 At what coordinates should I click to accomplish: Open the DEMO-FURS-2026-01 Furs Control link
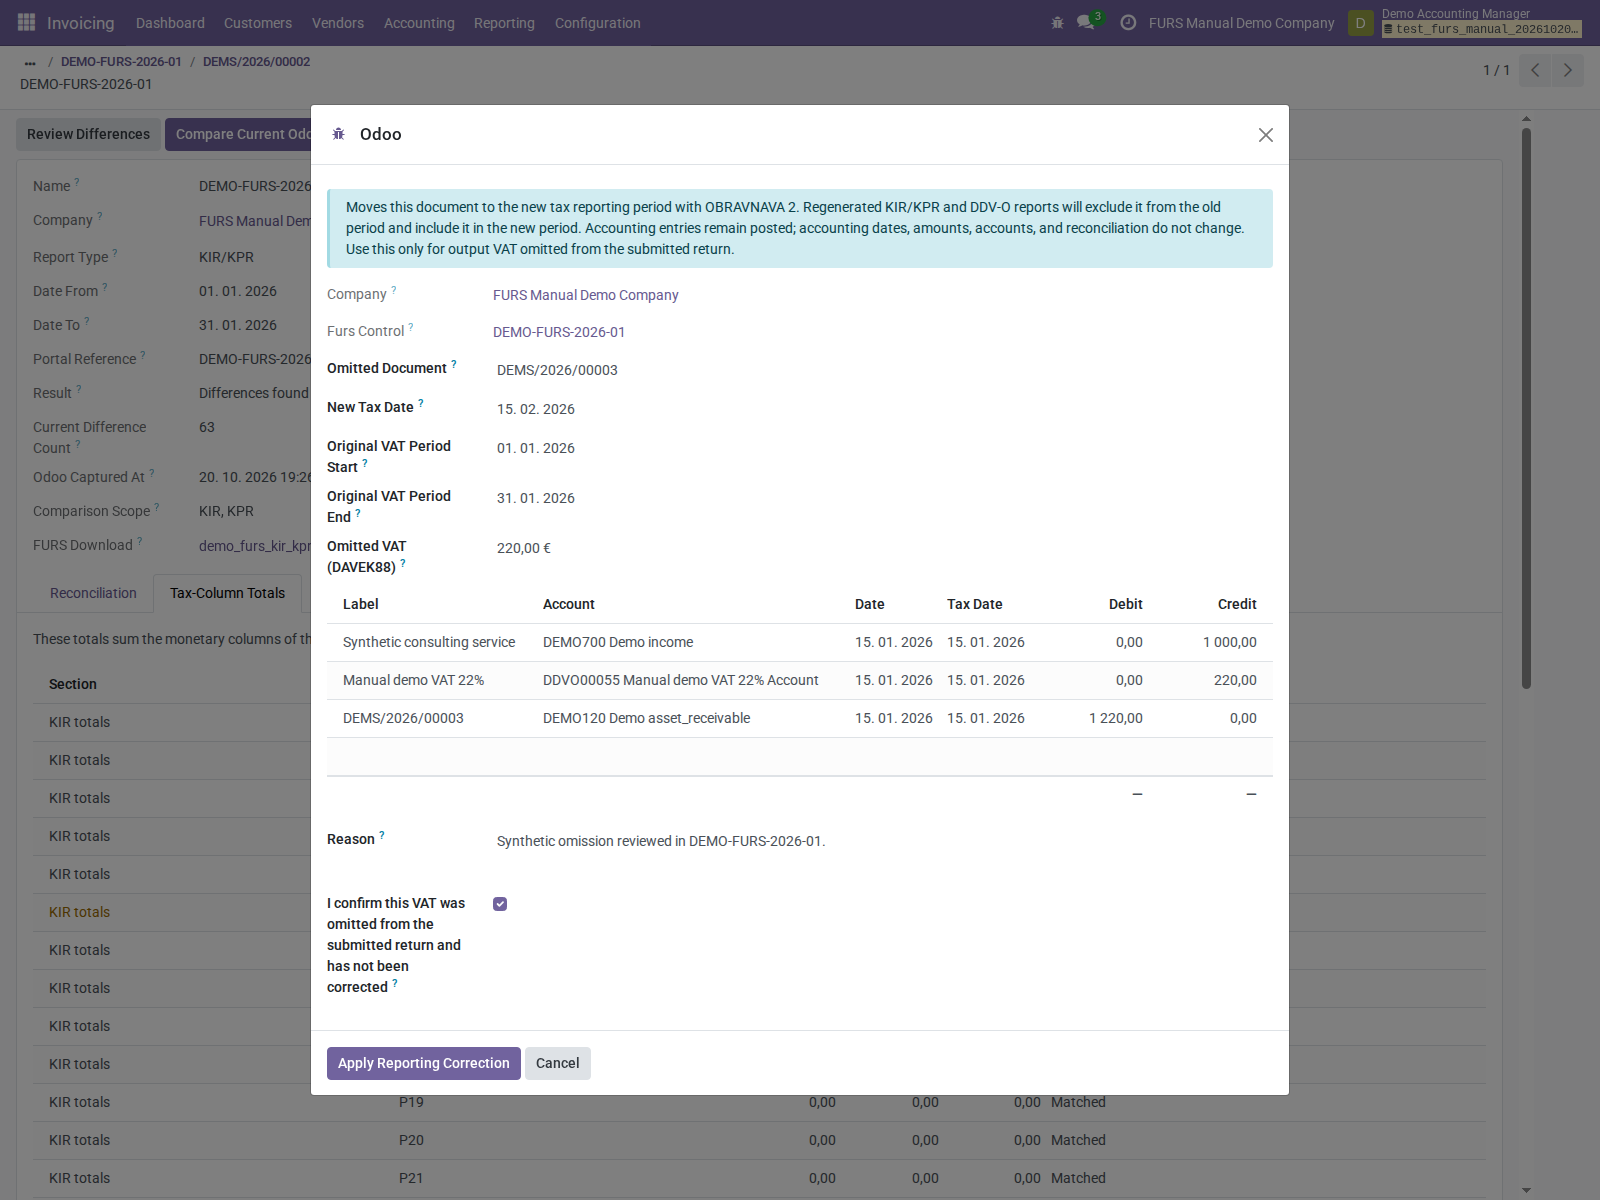(559, 332)
